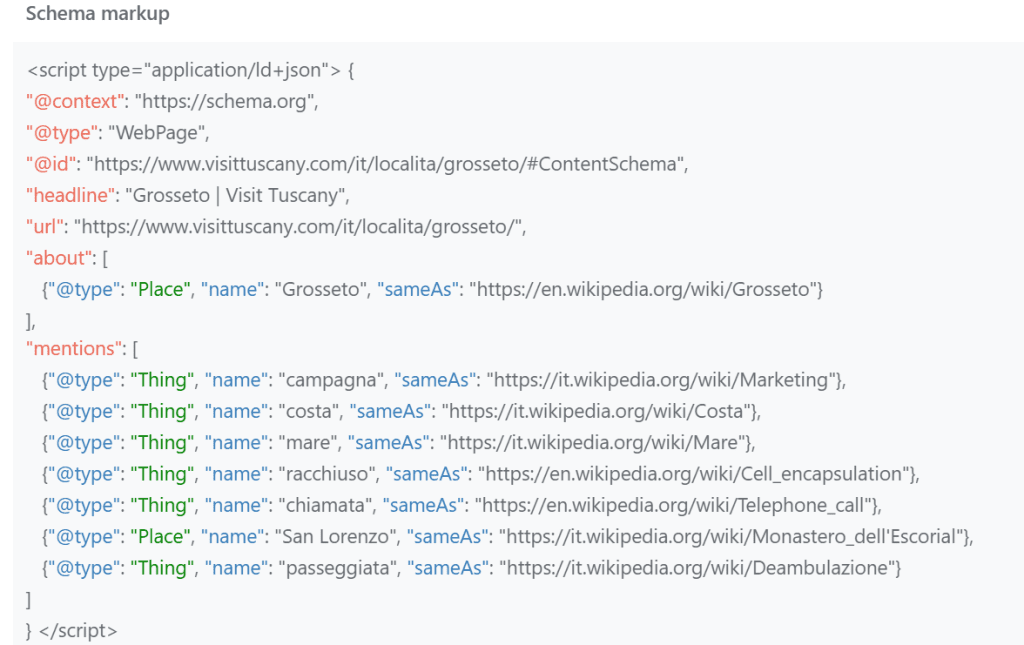This screenshot has width=1024, height=645.
Task: Click the Telephone_call Wikipedia URL
Action: coord(673,505)
